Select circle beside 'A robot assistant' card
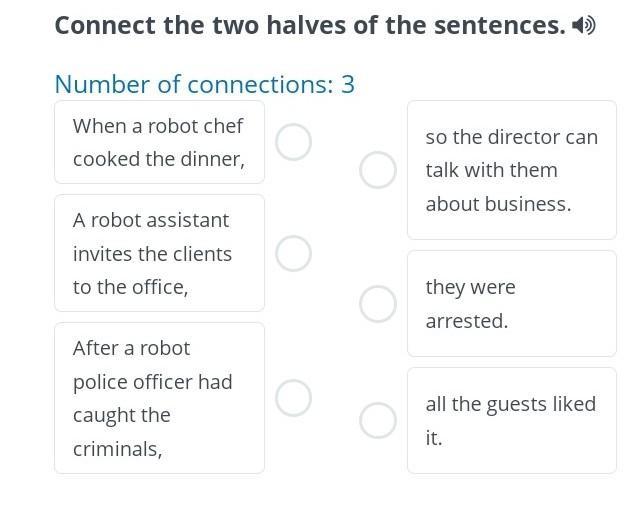This screenshot has height=515, width=629. 293,254
